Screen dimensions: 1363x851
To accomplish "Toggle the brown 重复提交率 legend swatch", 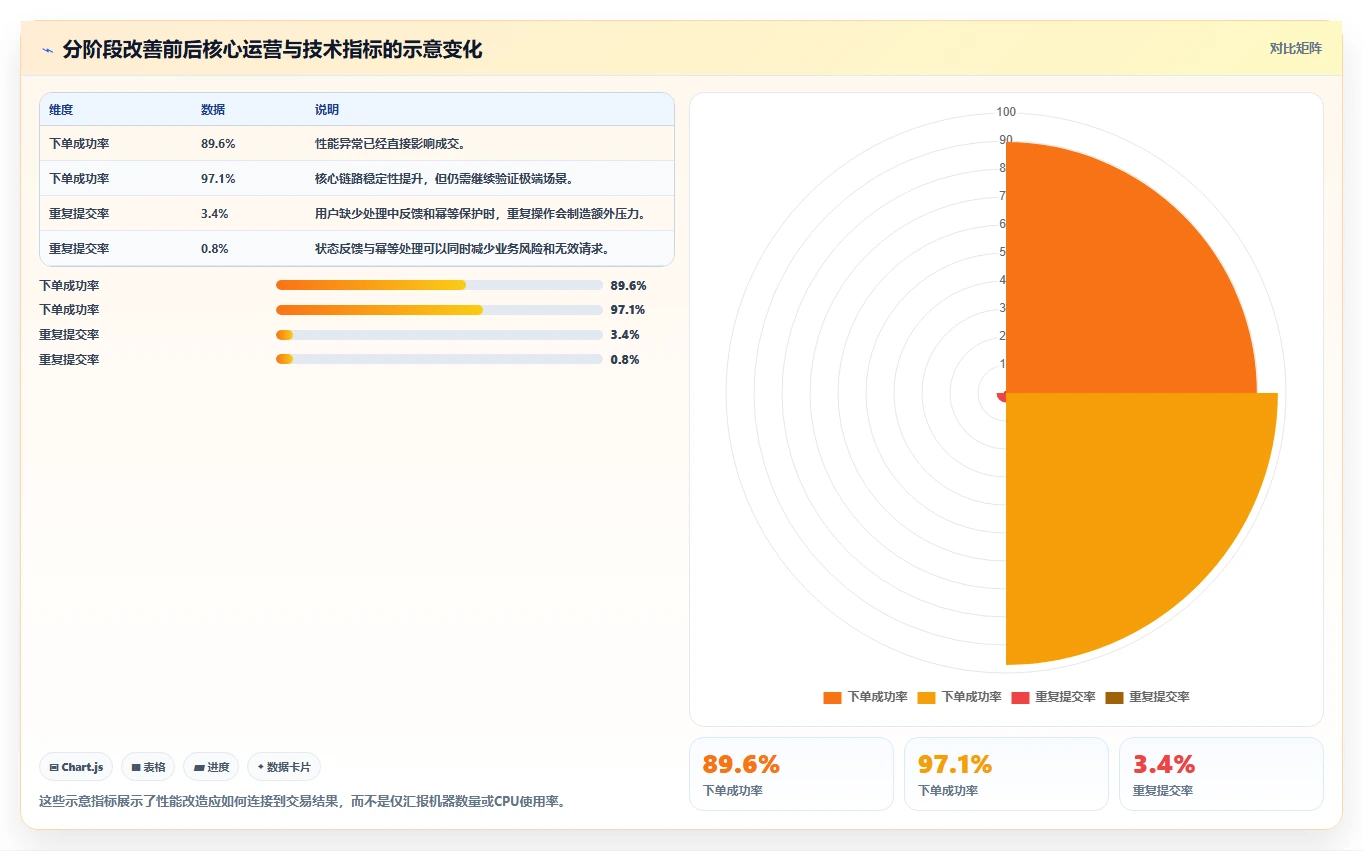I will 1114,697.
